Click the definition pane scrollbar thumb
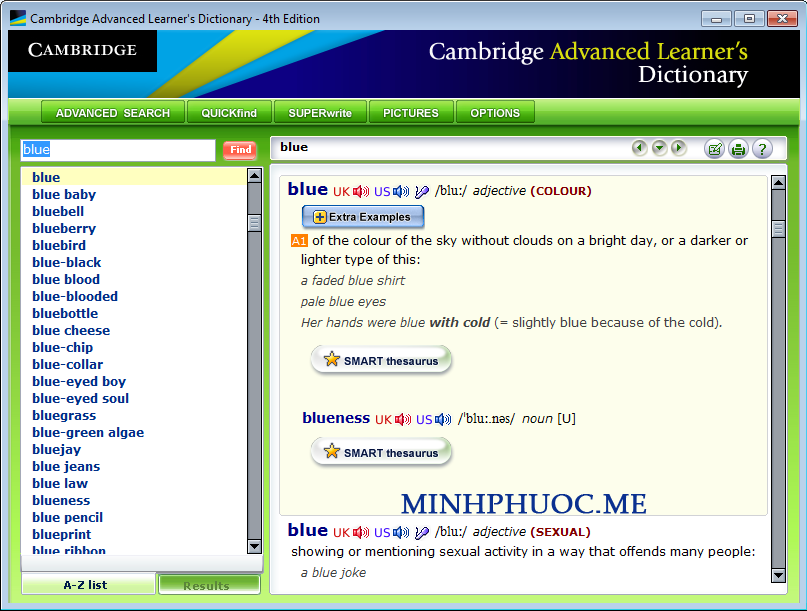The width and height of the screenshot is (807, 611). coord(779,229)
